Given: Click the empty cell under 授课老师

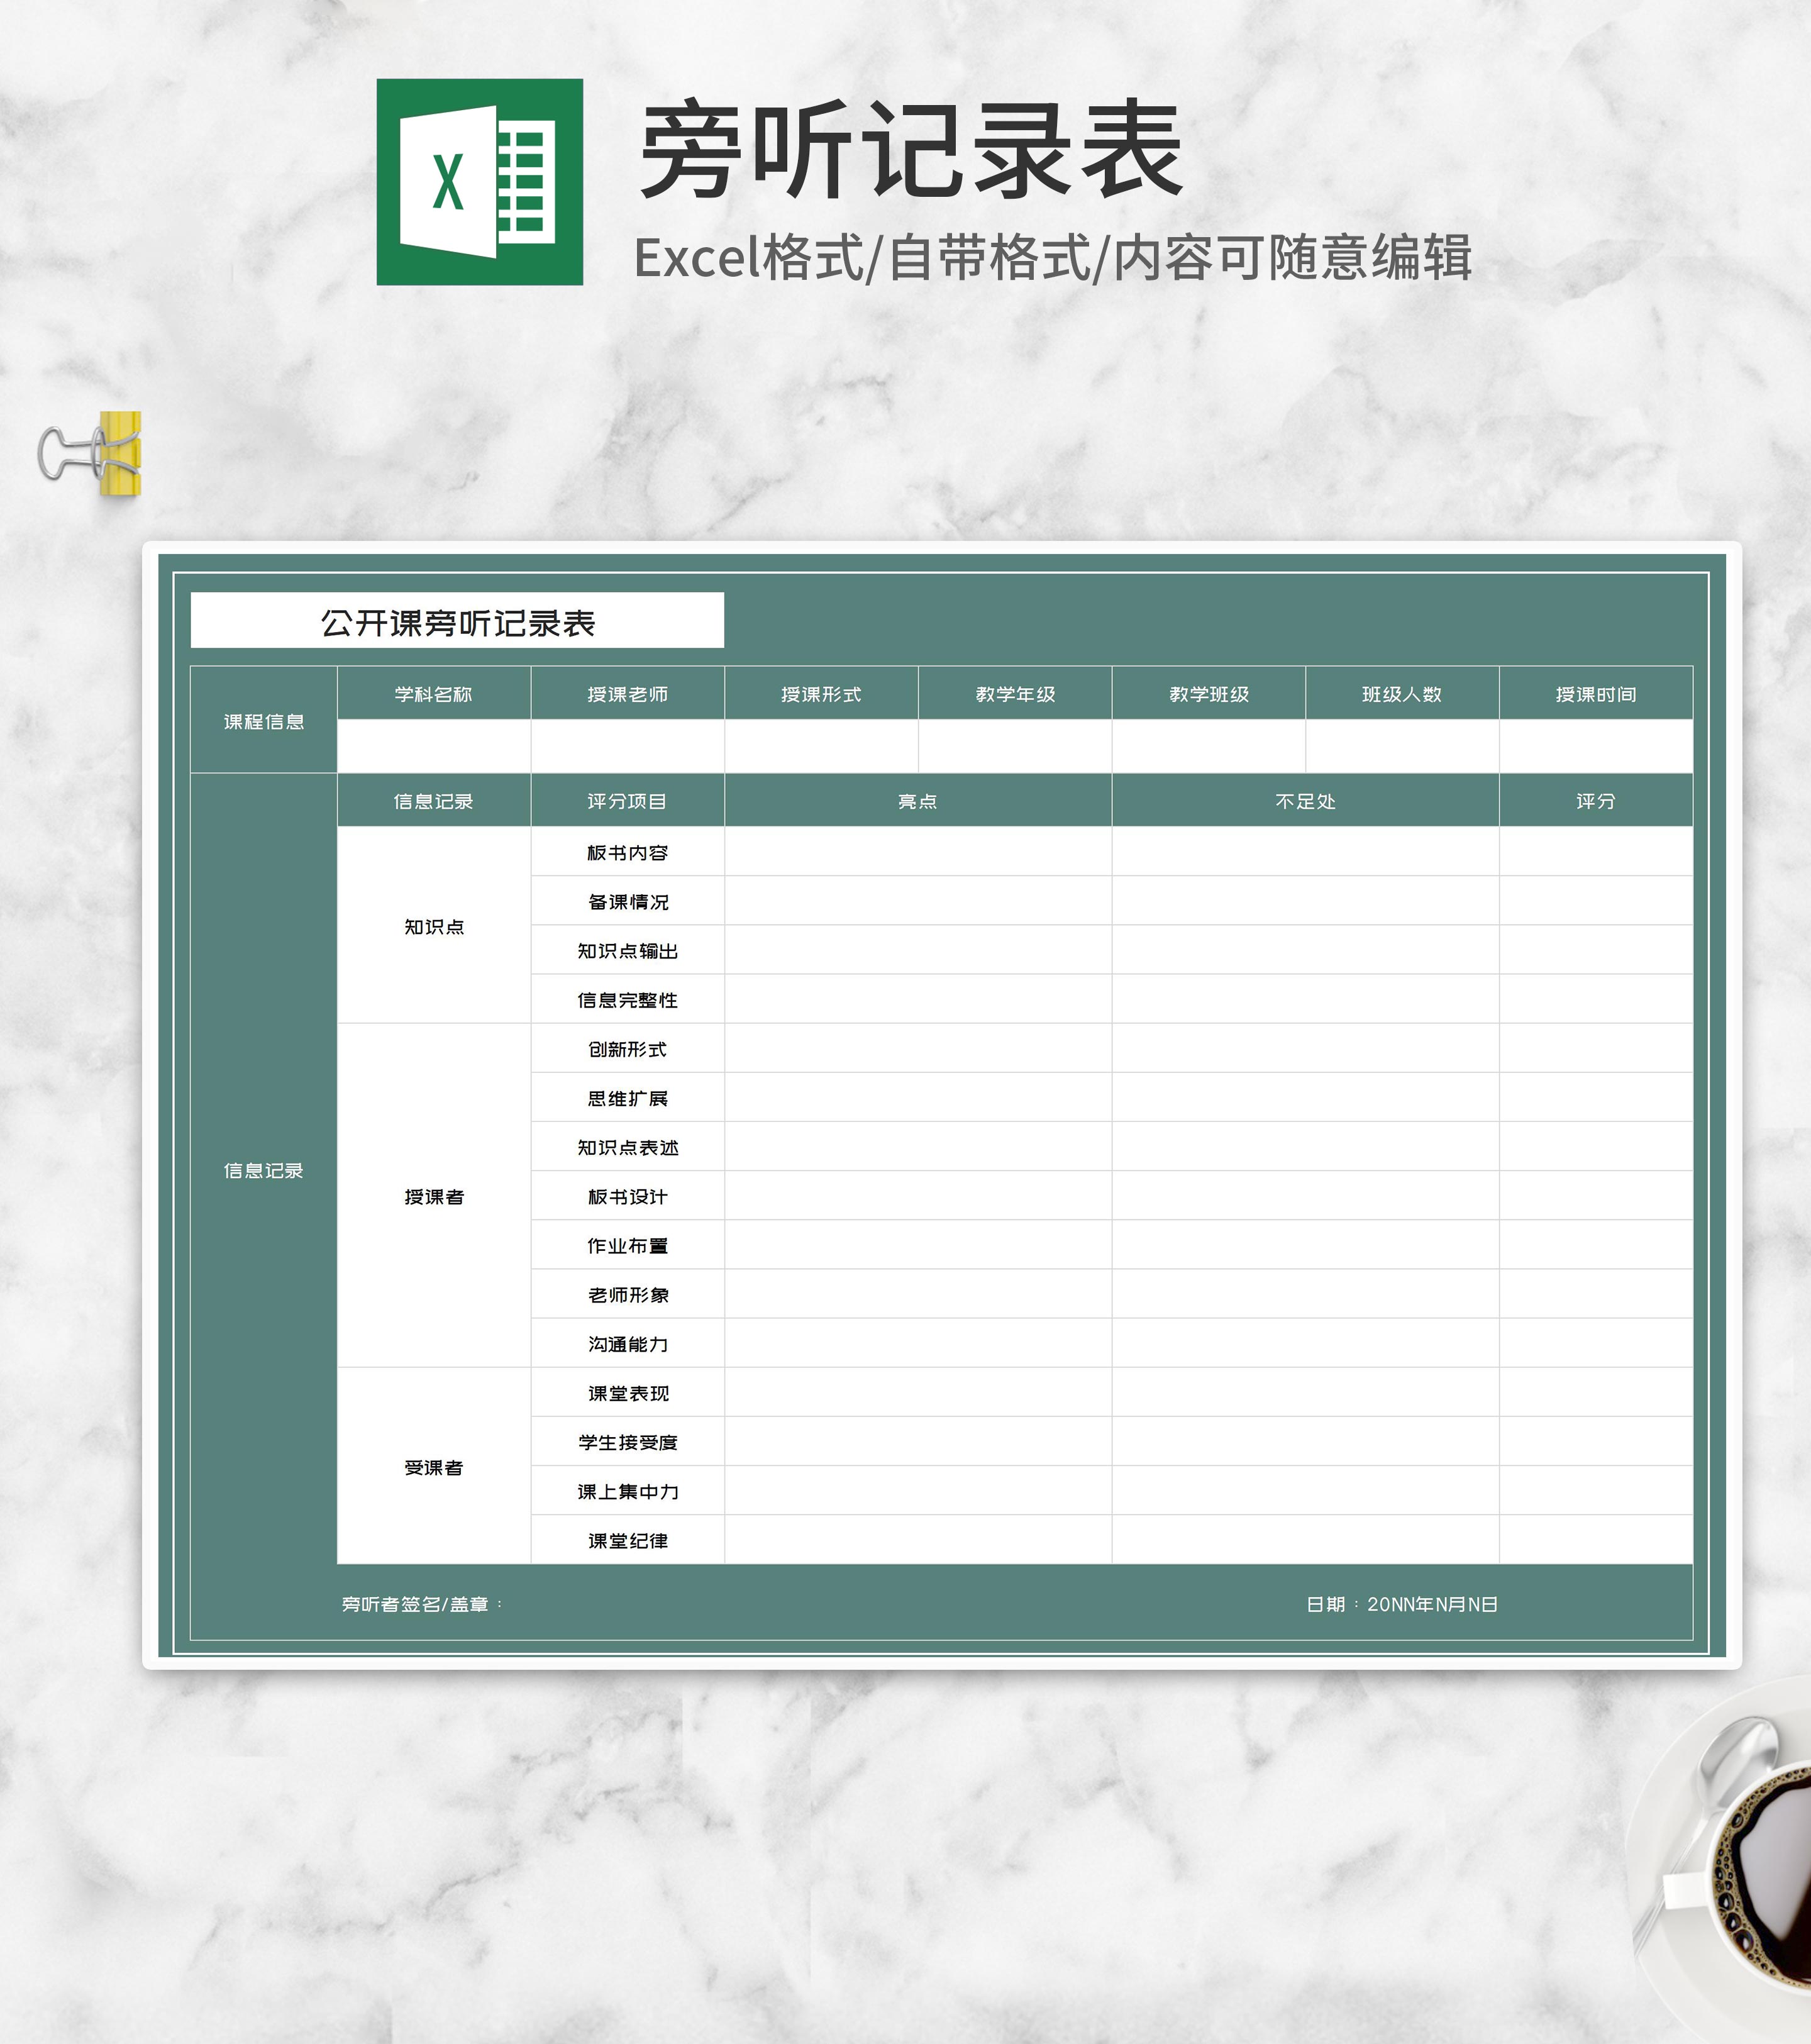Looking at the screenshot, I should point(627,746).
